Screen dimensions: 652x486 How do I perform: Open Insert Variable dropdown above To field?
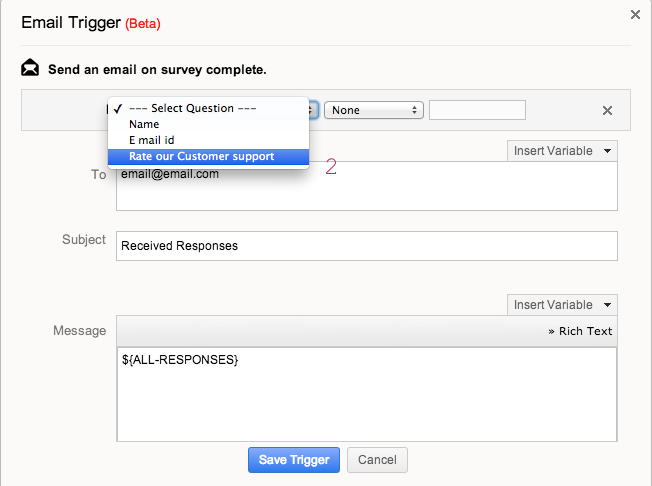click(562, 151)
